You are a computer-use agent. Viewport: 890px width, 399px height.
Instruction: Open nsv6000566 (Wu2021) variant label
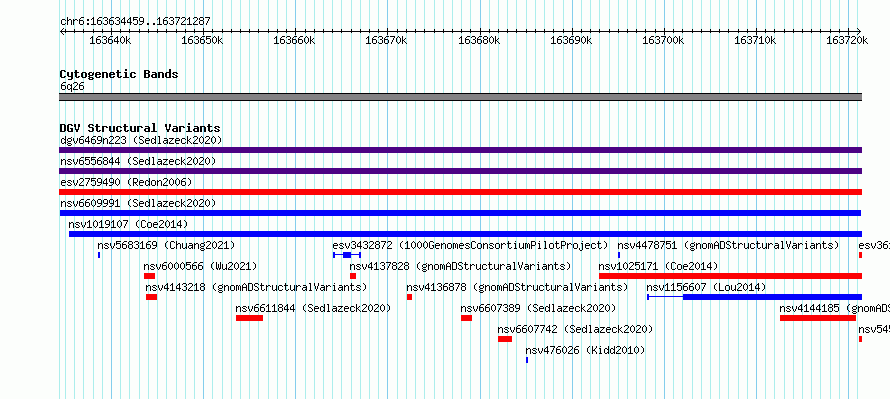(x=200, y=266)
